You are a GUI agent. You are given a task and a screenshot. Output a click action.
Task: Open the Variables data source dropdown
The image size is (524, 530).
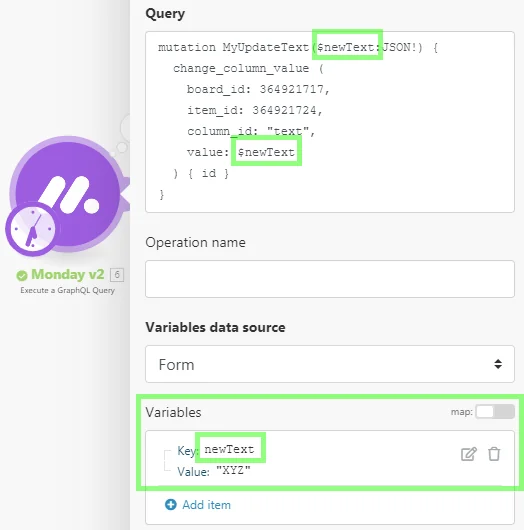click(x=330, y=364)
